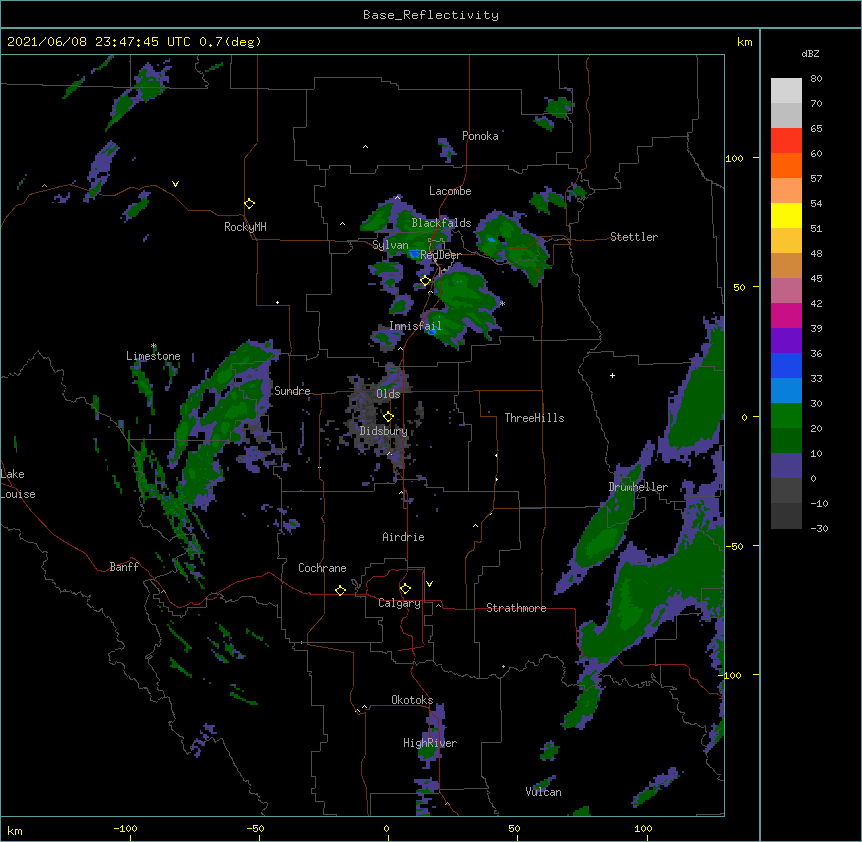Click the Vulcan town label
This screenshot has width=862, height=842.
click(543, 792)
